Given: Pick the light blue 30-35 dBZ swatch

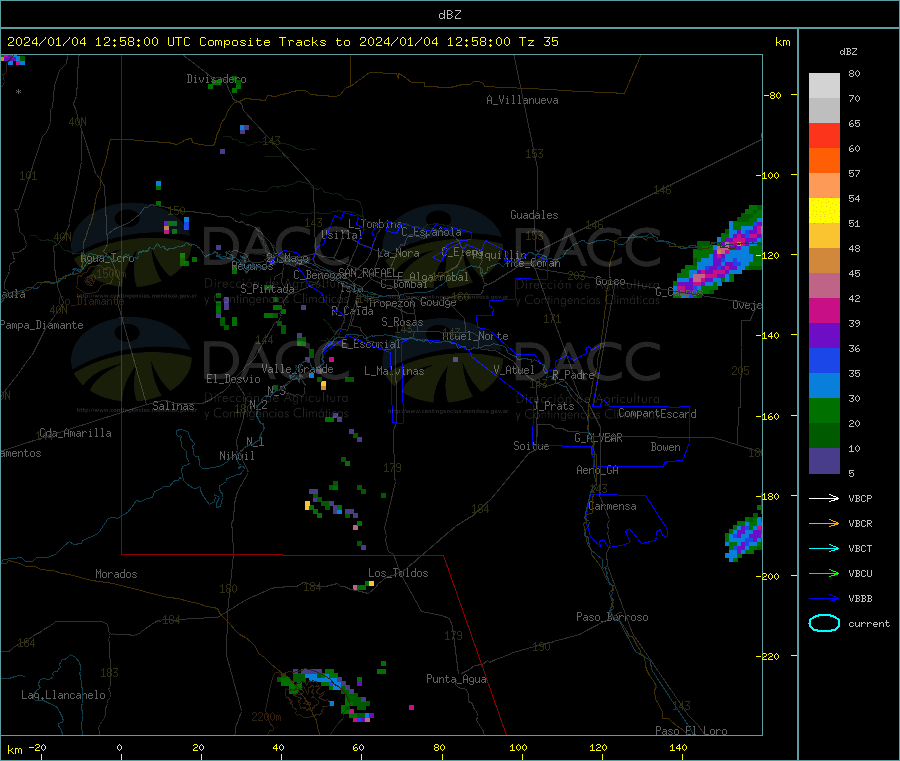Looking at the screenshot, I should [x=824, y=386].
